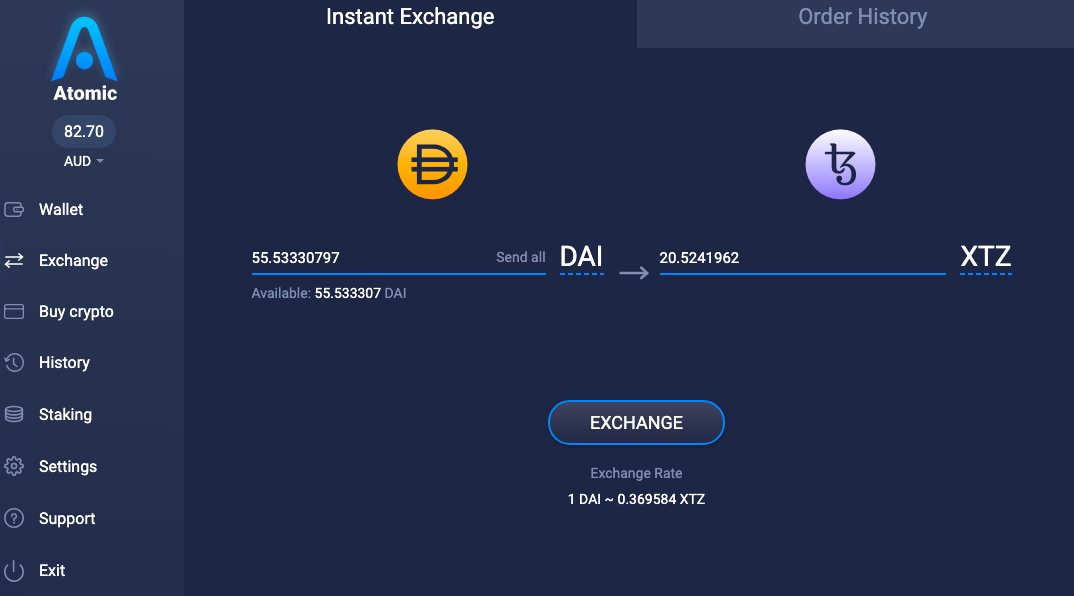Click the orange DAI coin icon
The image size is (1074, 596).
[x=432, y=164]
